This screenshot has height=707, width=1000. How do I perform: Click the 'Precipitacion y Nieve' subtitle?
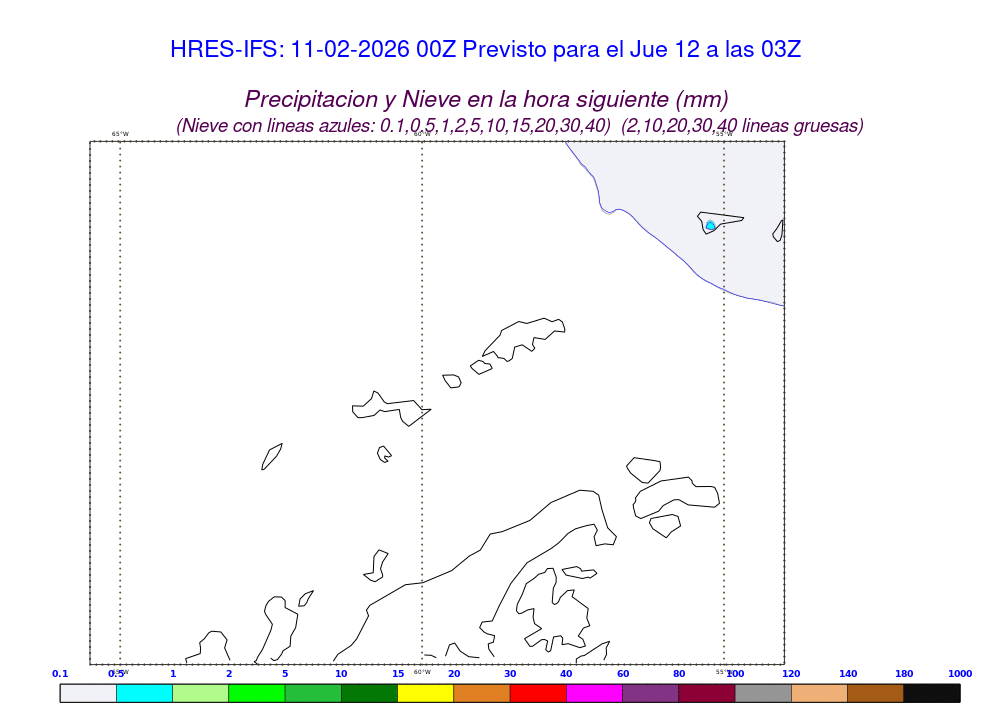(486, 99)
